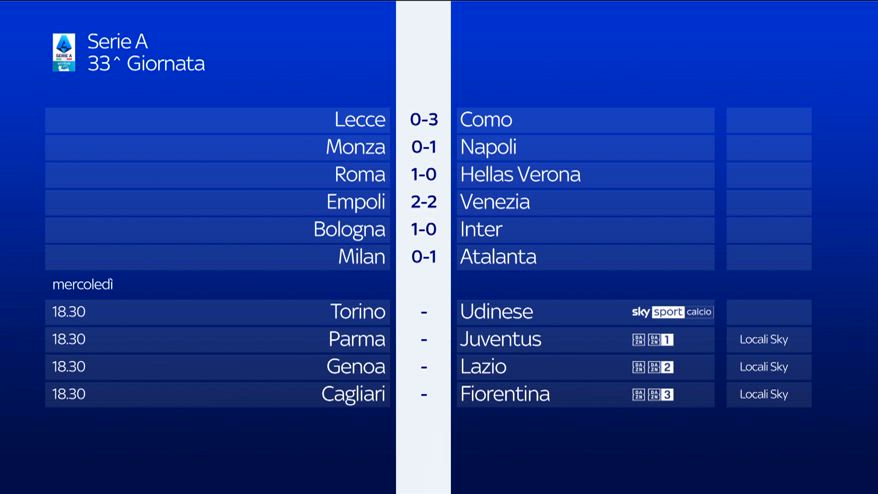Click the mercoledì day heading
878x494 pixels.
(83, 285)
